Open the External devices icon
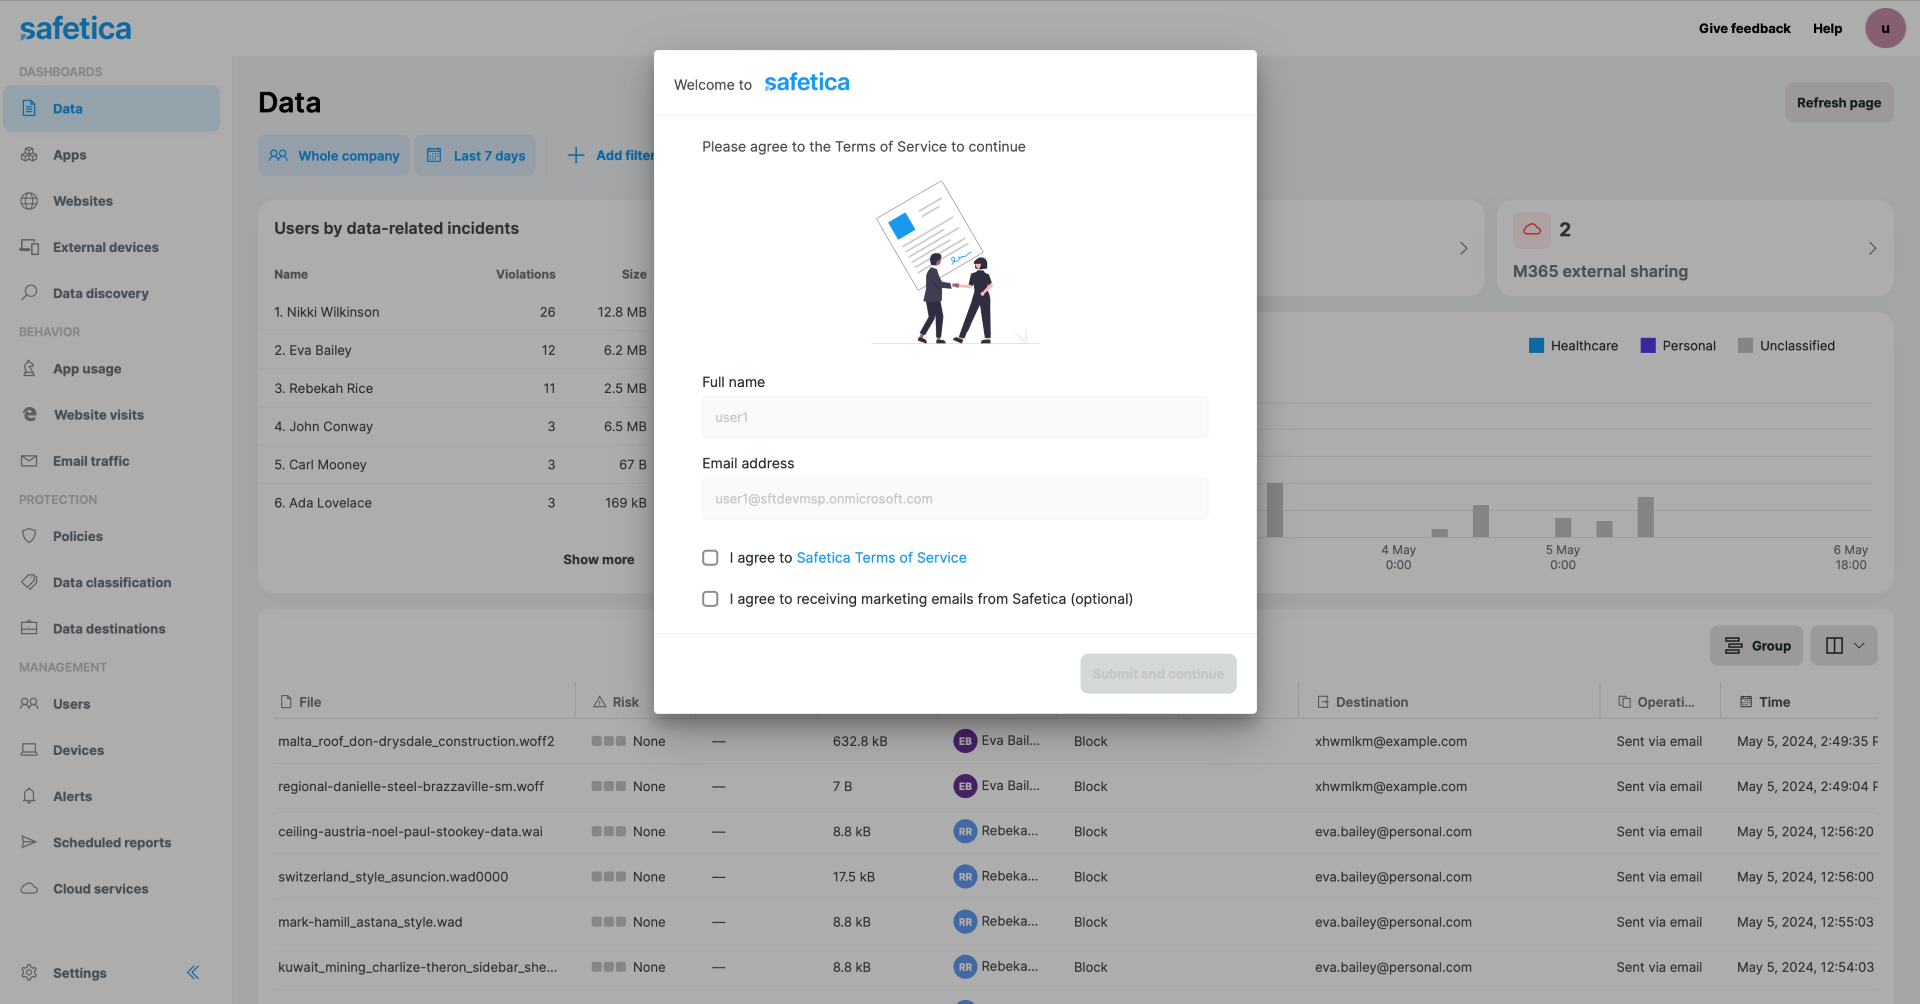The image size is (1920, 1004). point(29,246)
